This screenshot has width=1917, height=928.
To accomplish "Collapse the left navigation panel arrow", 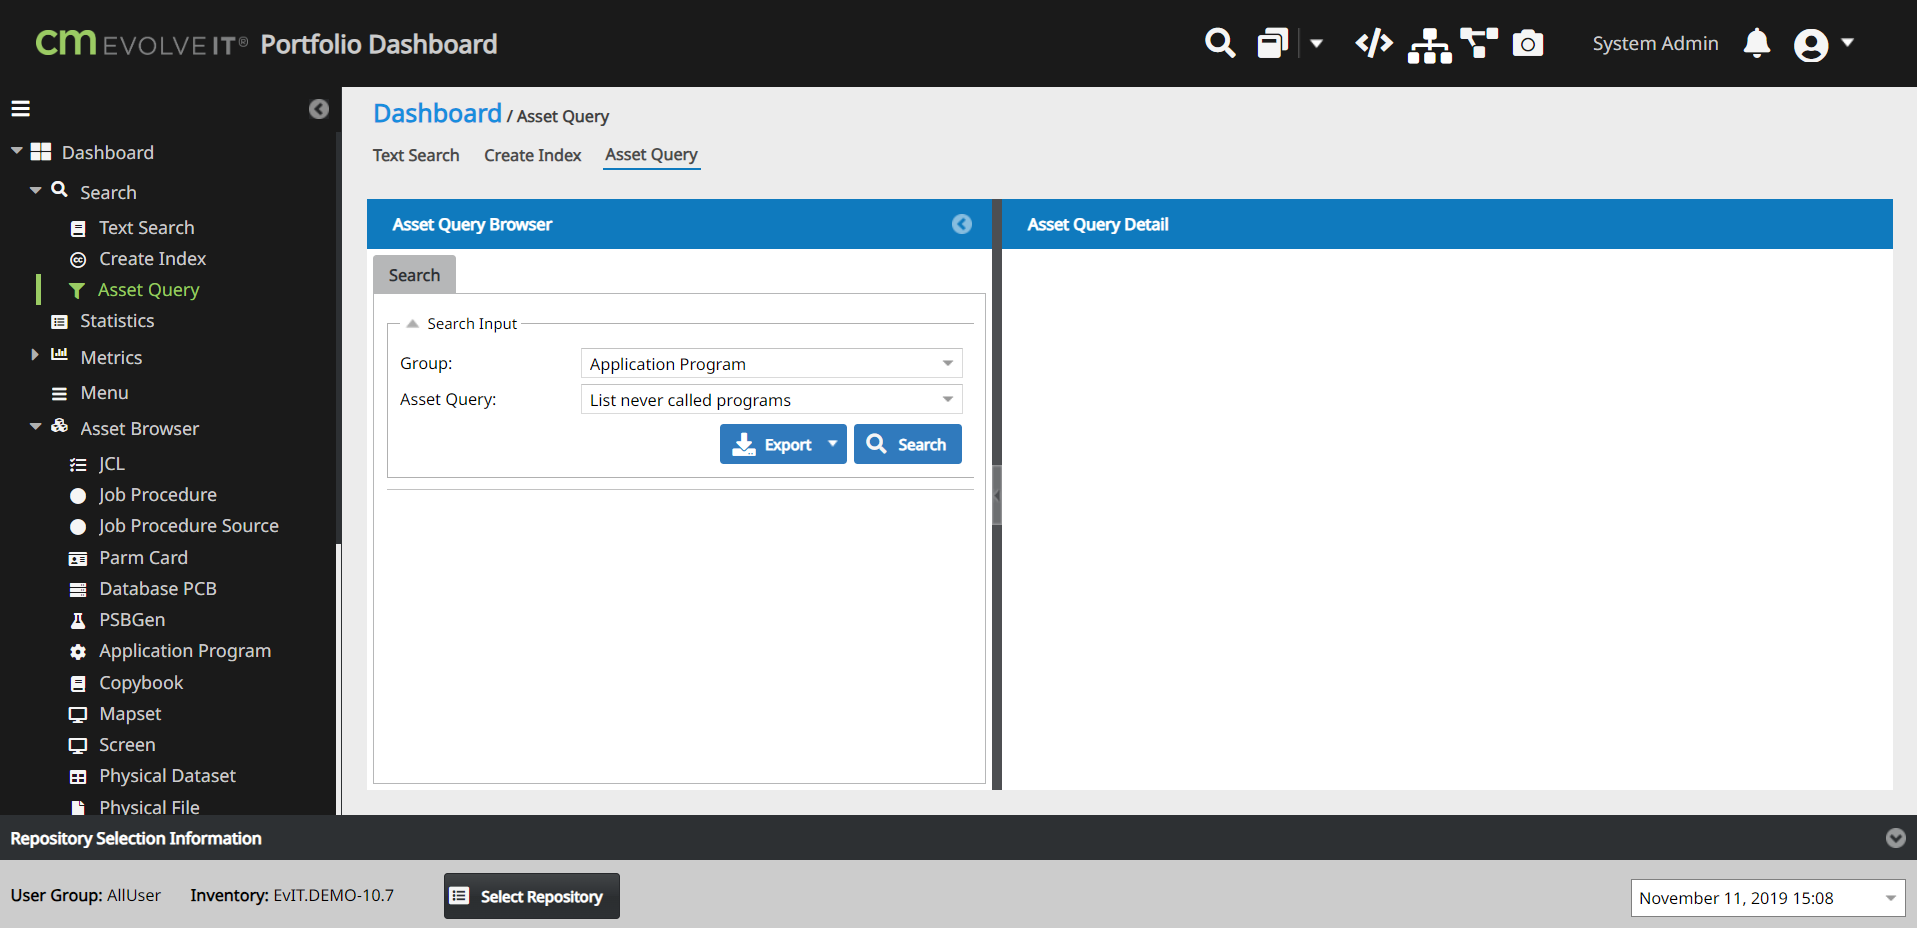I will tap(319, 108).
